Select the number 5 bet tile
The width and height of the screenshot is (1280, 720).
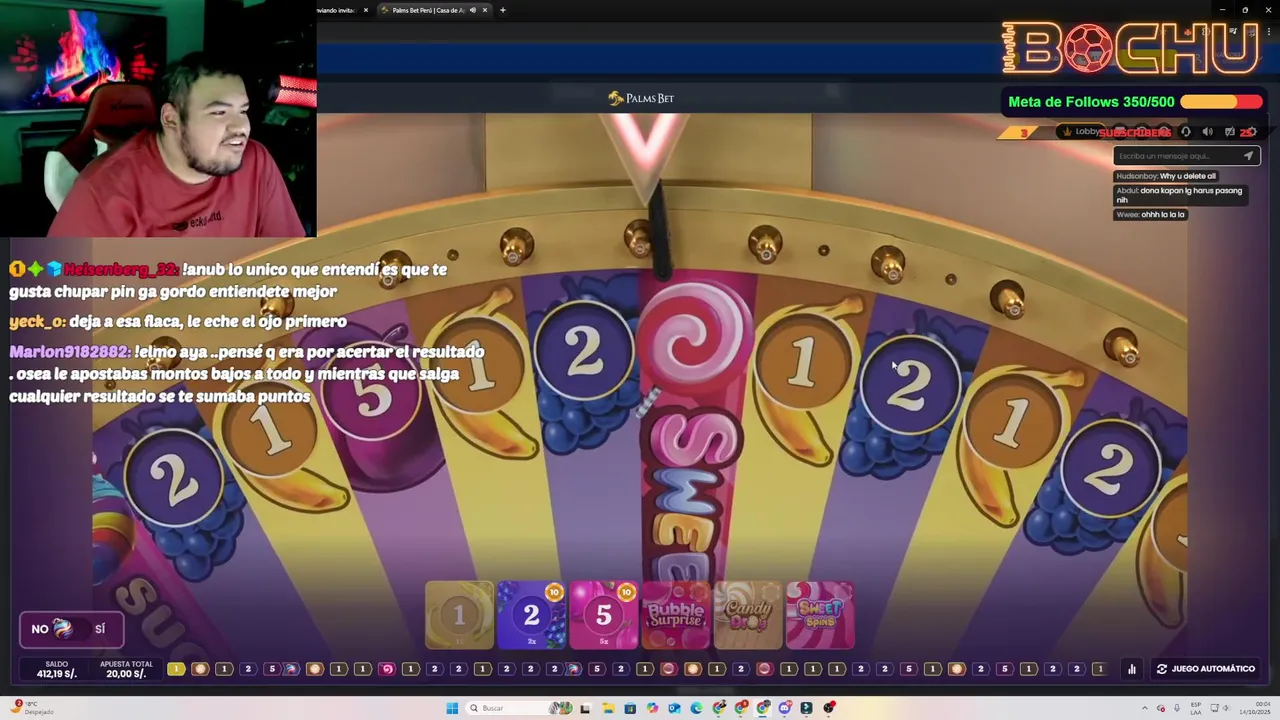point(603,615)
